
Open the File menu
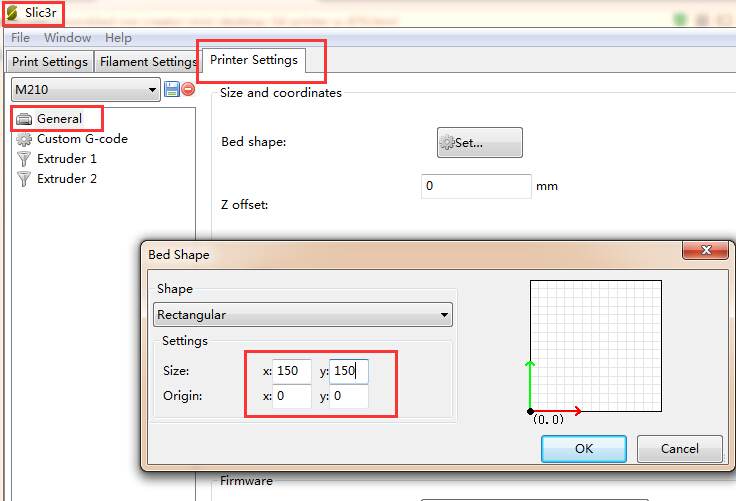coord(20,38)
